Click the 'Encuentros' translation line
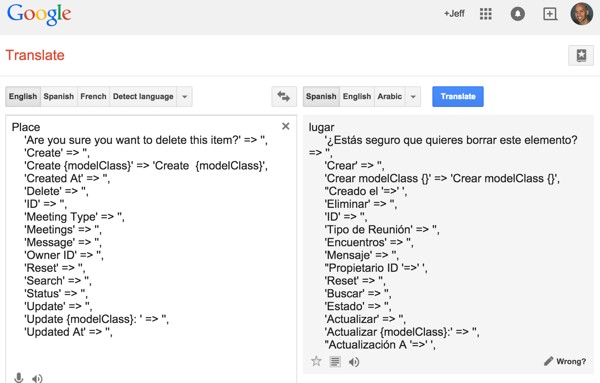Screen dimensions: 600x383 [369, 243]
